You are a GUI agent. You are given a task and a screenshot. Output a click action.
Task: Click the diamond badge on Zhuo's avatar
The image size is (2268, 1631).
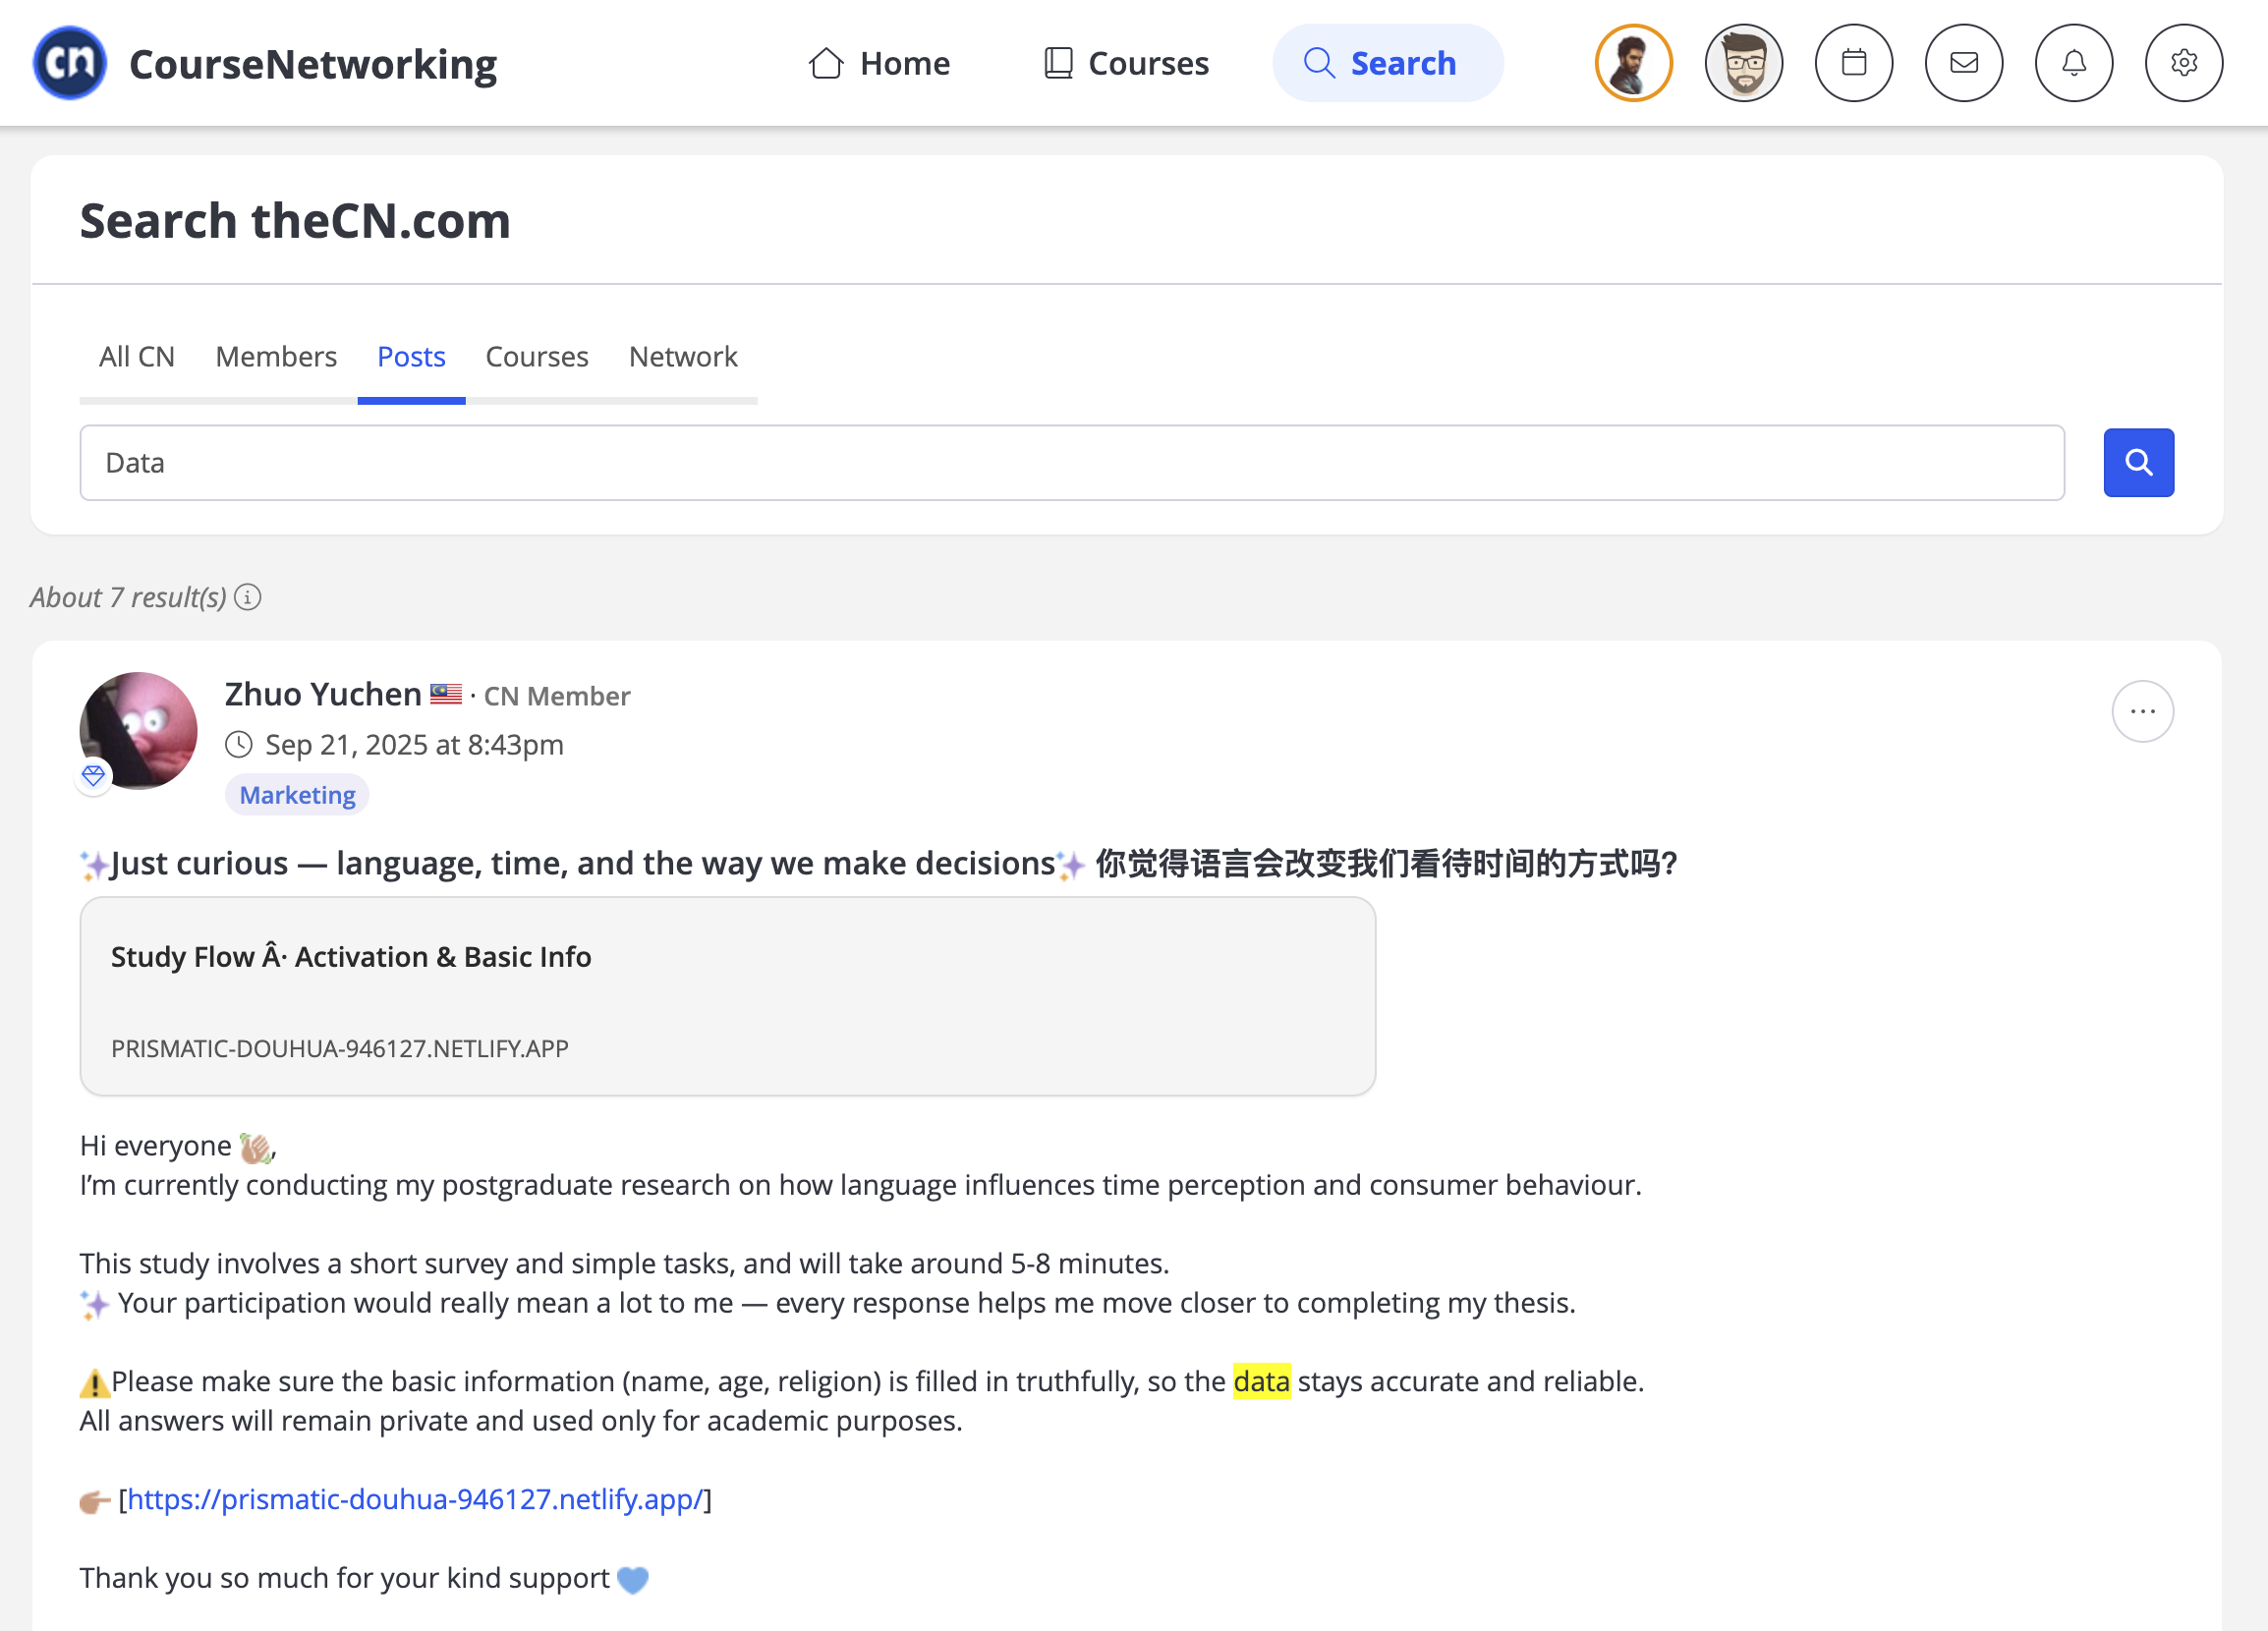click(x=93, y=775)
